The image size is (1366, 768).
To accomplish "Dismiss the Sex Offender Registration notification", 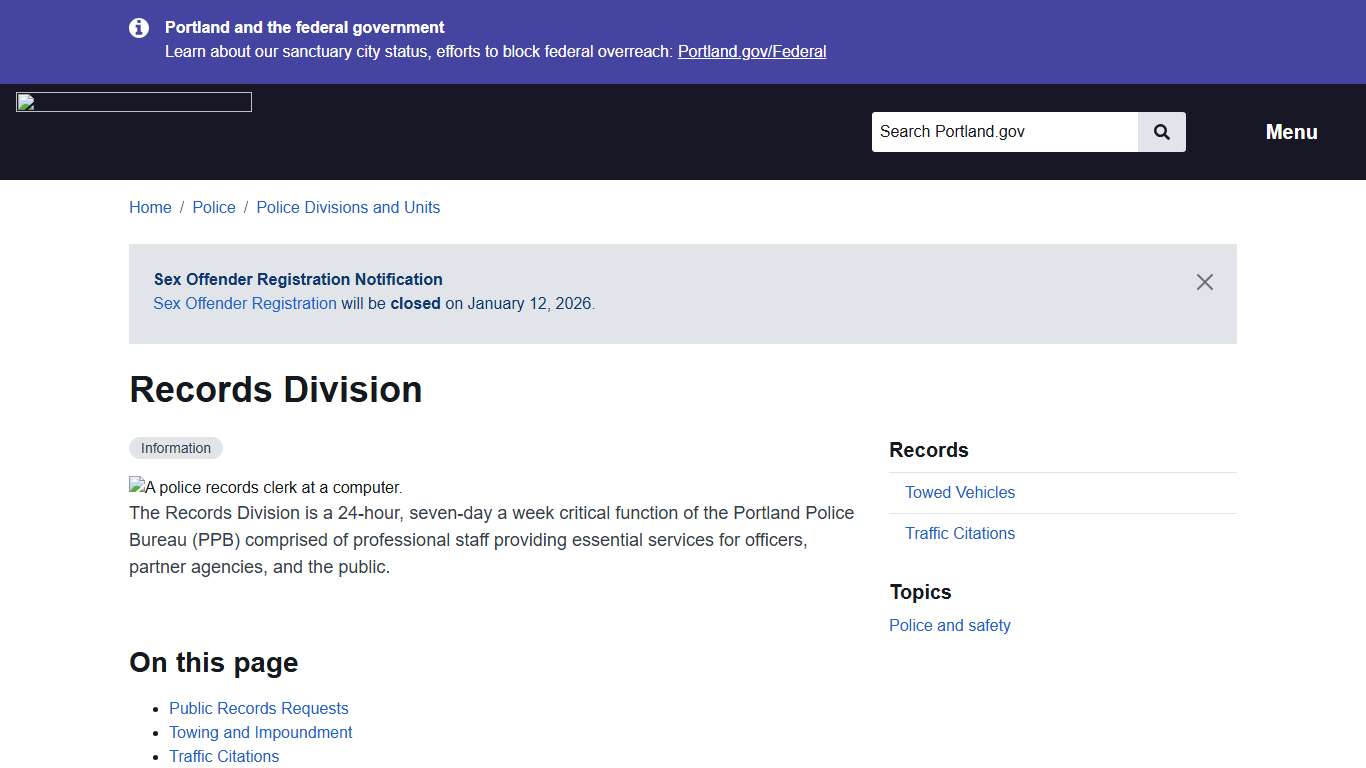I will [1204, 282].
